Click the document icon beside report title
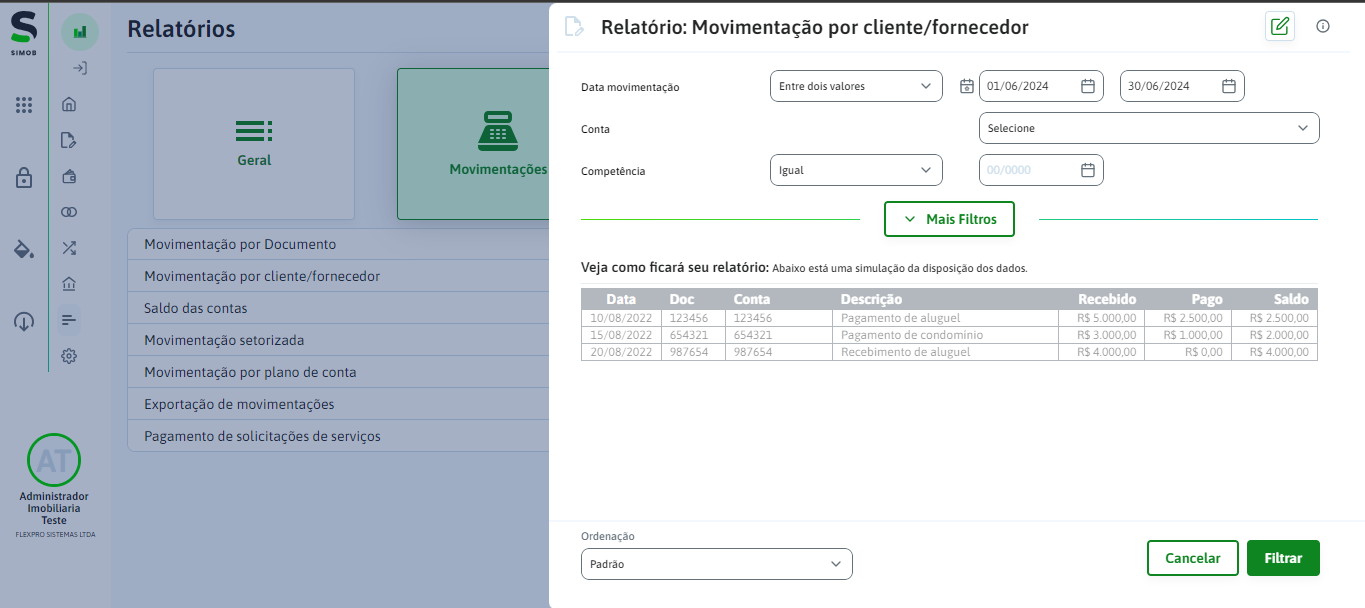The image size is (1365, 608). [574, 27]
